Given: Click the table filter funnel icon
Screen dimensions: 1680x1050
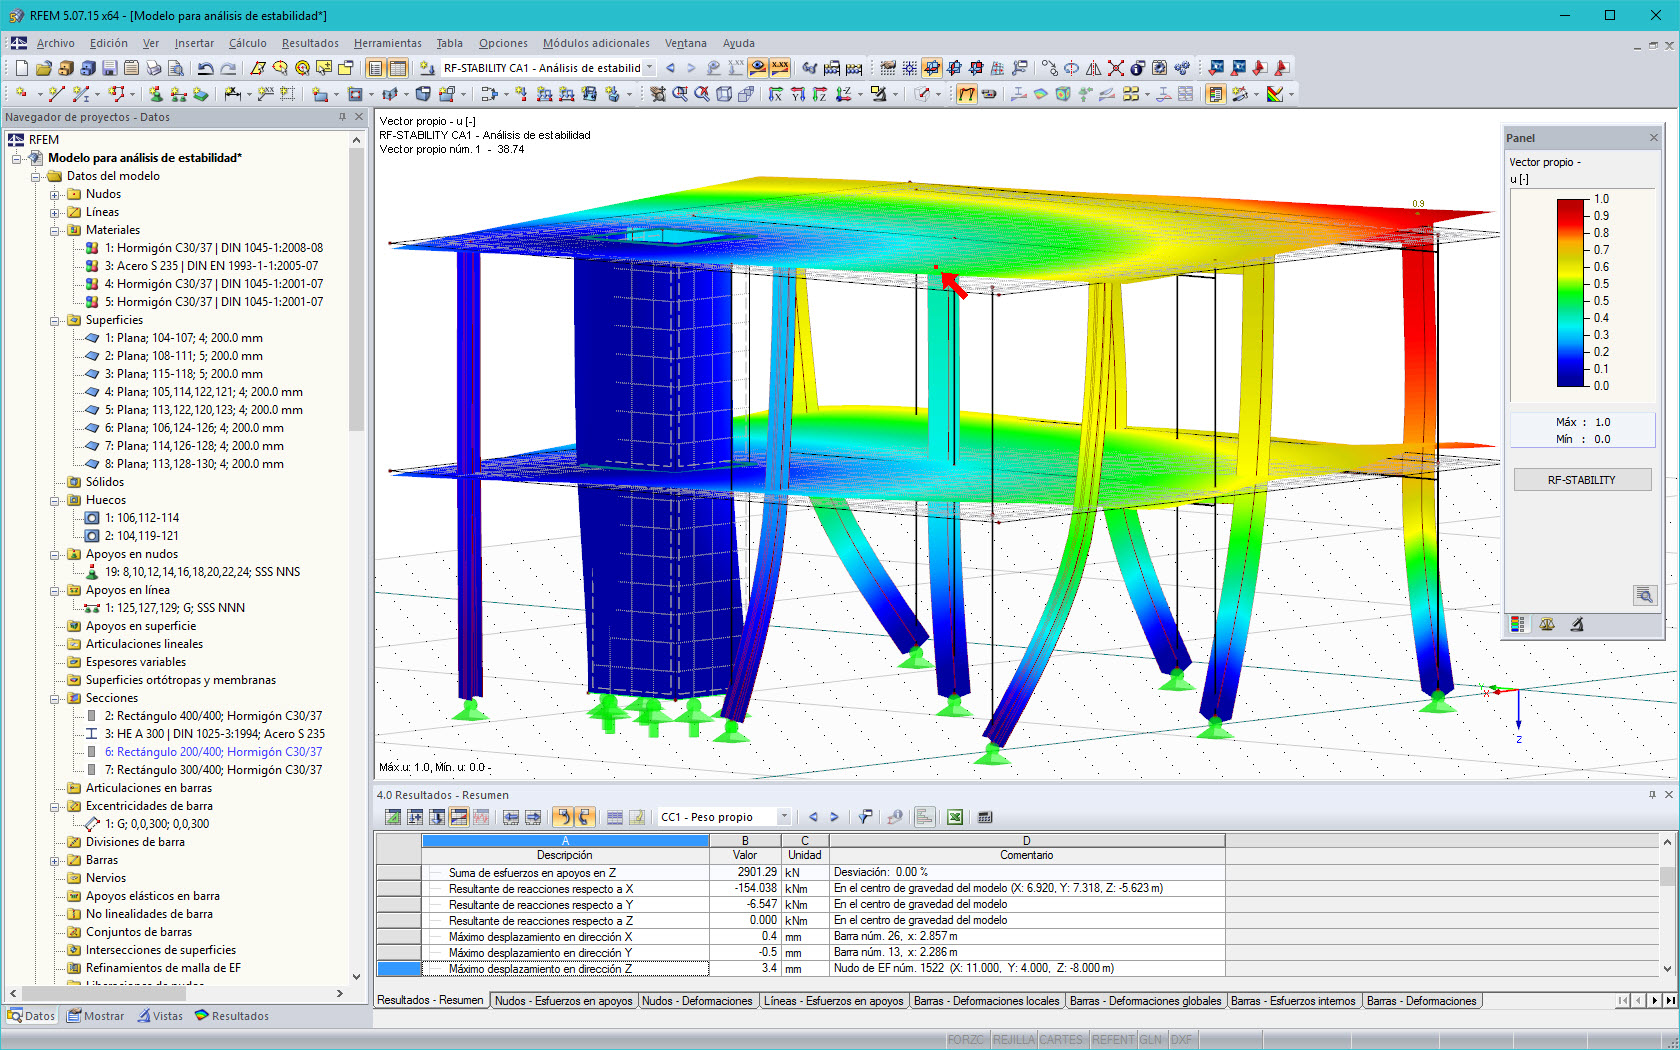Looking at the screenshot, I should point(866,817).
